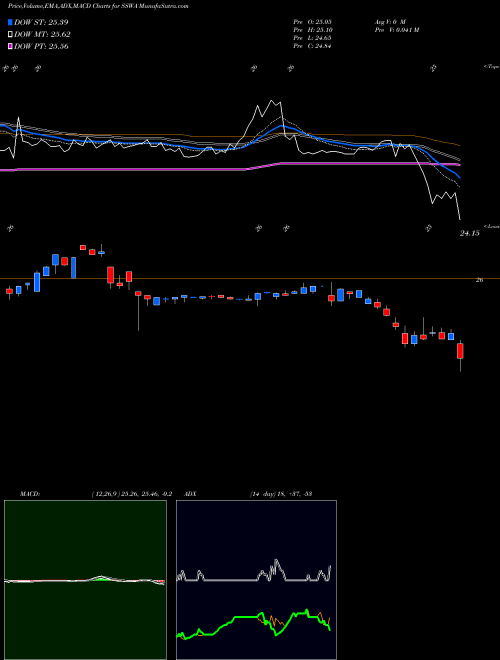Click the 24.15 last price label
Screen dimensions: 500x660
click(469, 233)
